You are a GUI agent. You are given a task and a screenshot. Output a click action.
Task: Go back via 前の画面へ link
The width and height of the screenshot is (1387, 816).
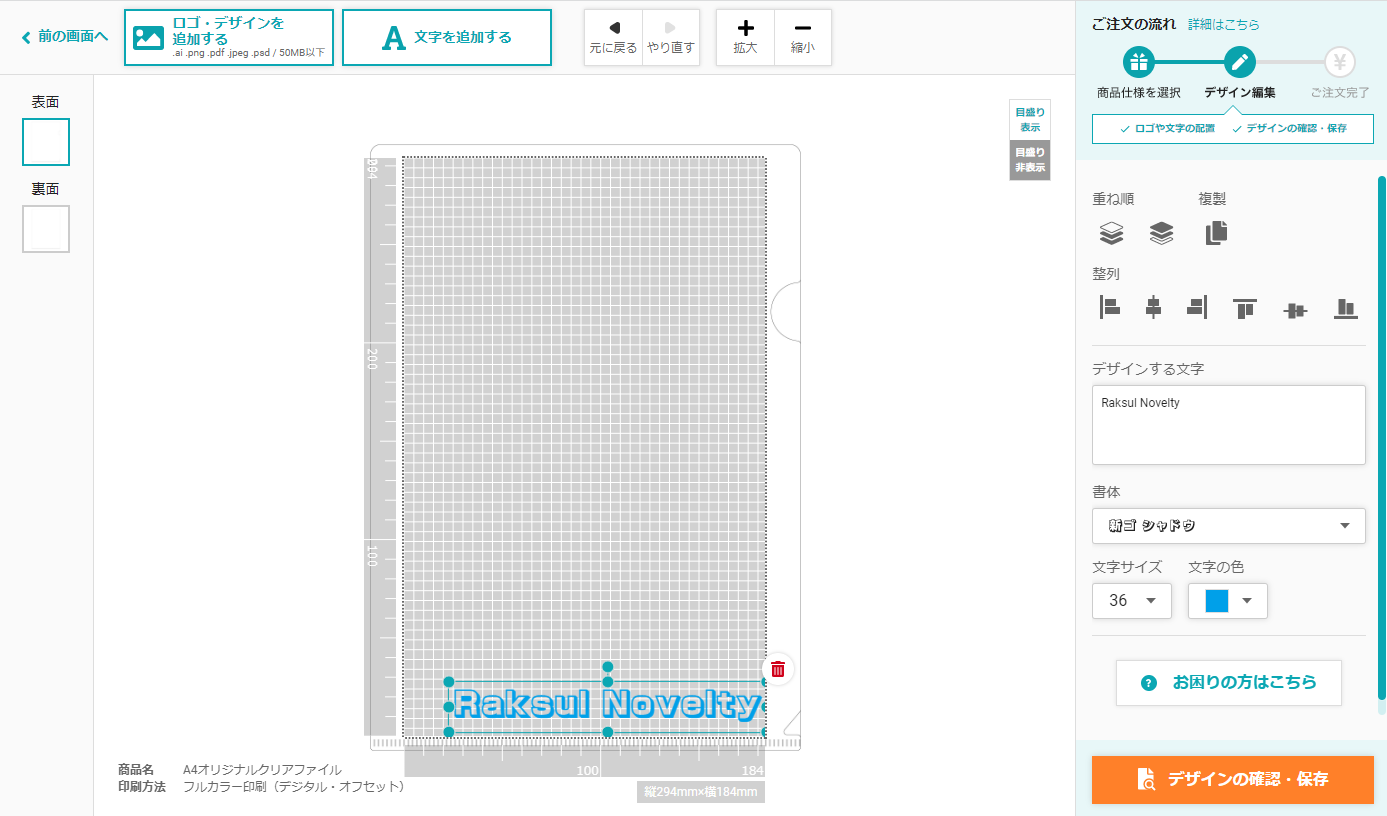tap(65, 37)
